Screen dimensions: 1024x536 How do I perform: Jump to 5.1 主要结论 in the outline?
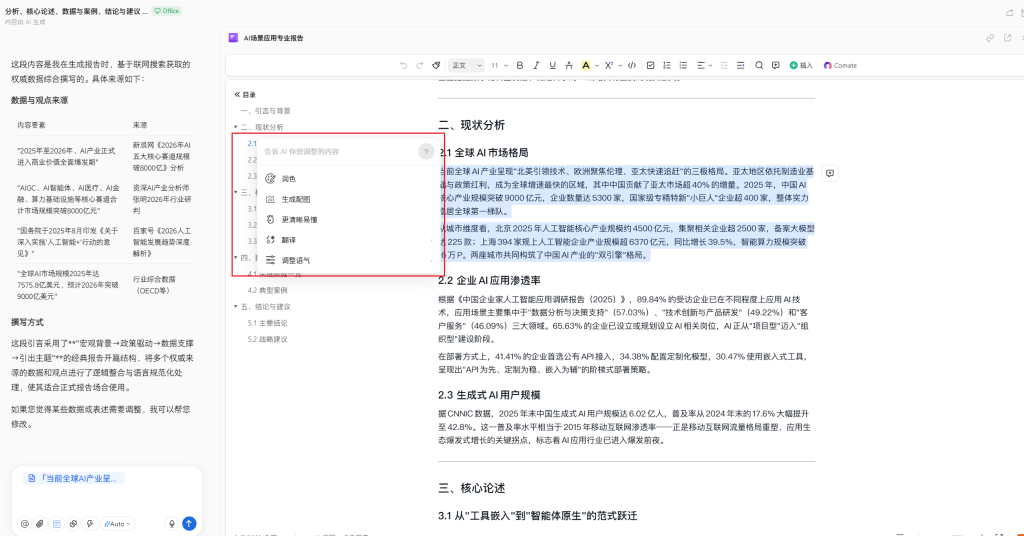pos(267,323)
